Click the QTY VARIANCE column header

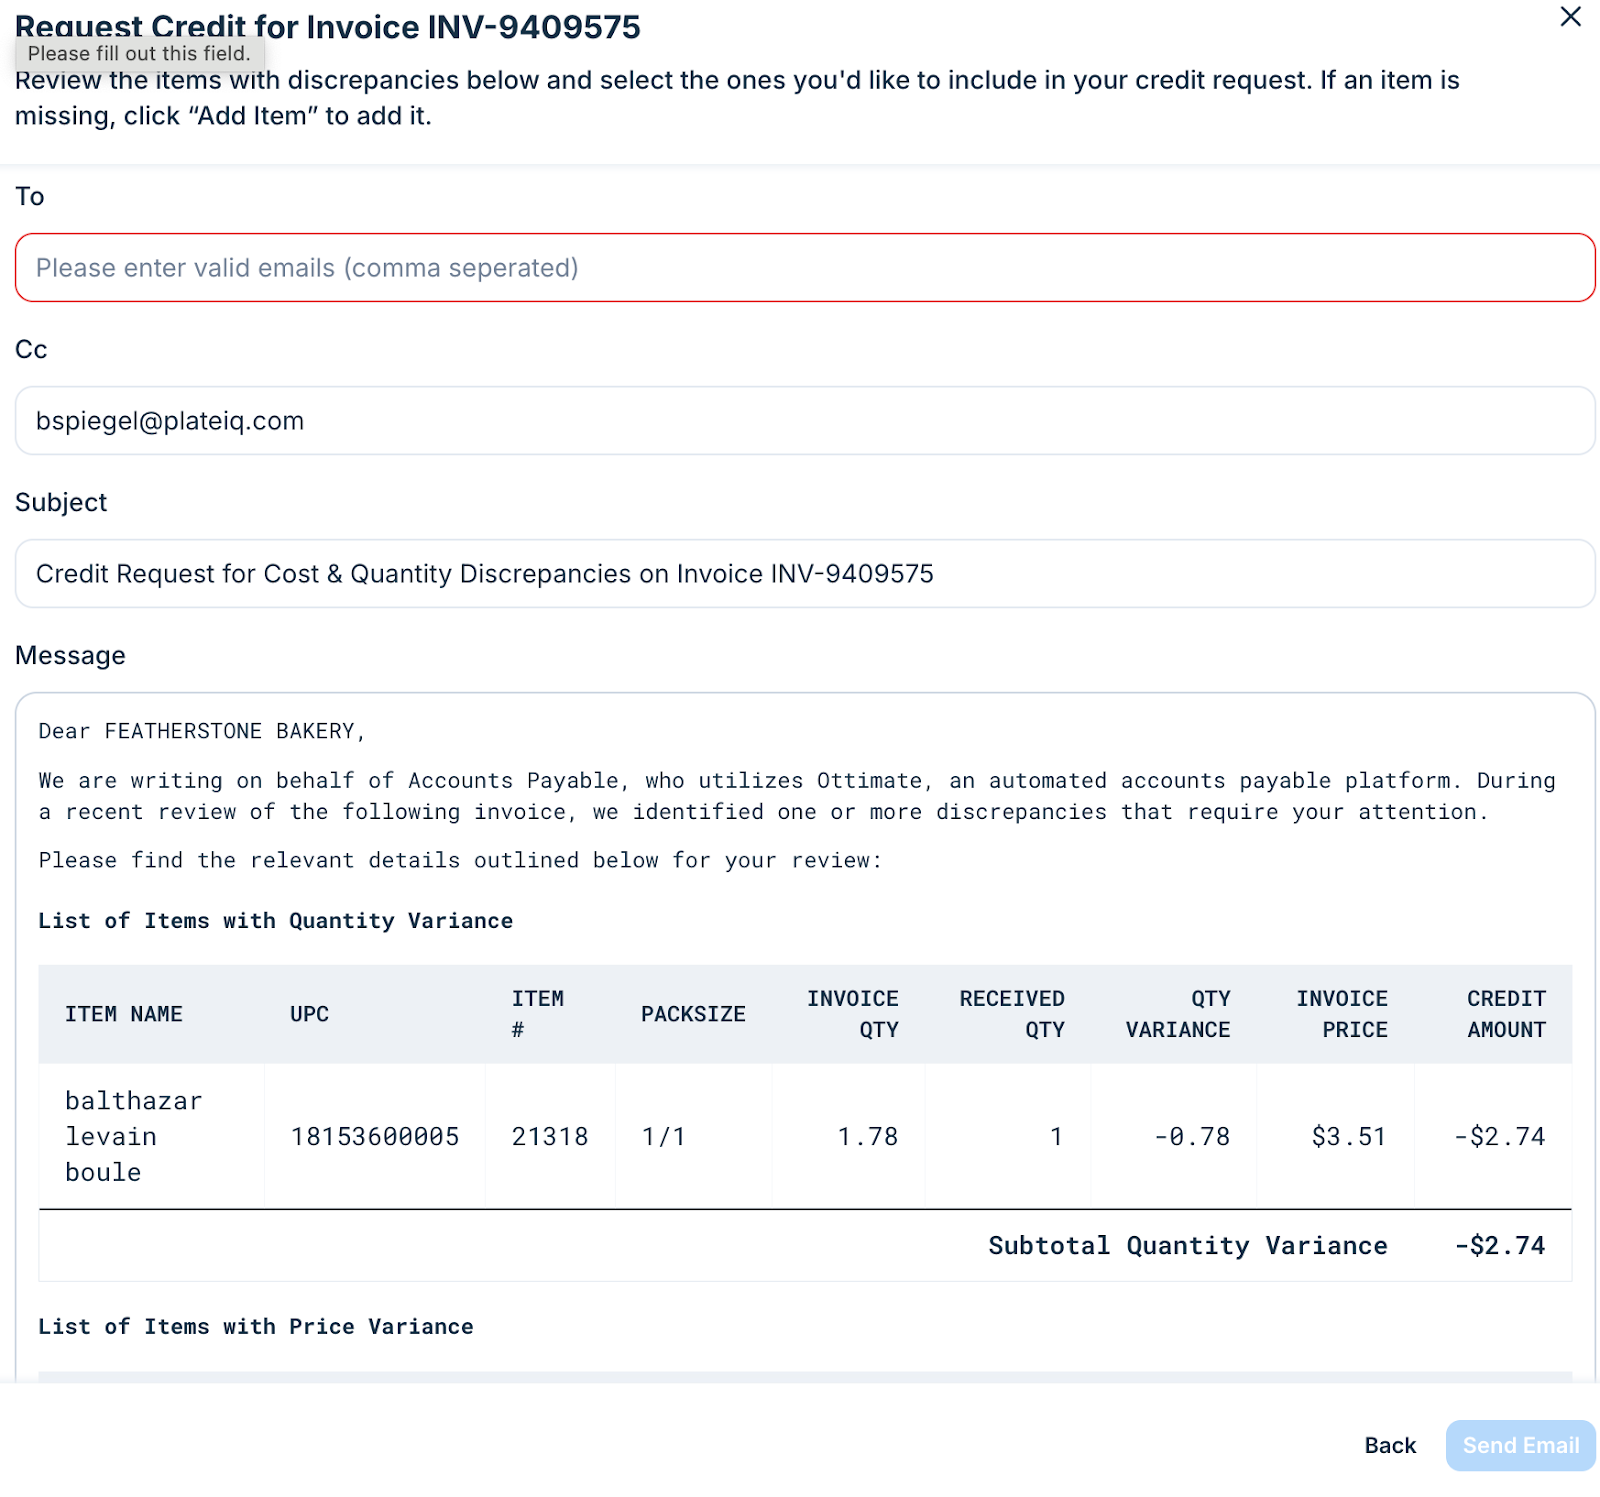(1178, 1014)
